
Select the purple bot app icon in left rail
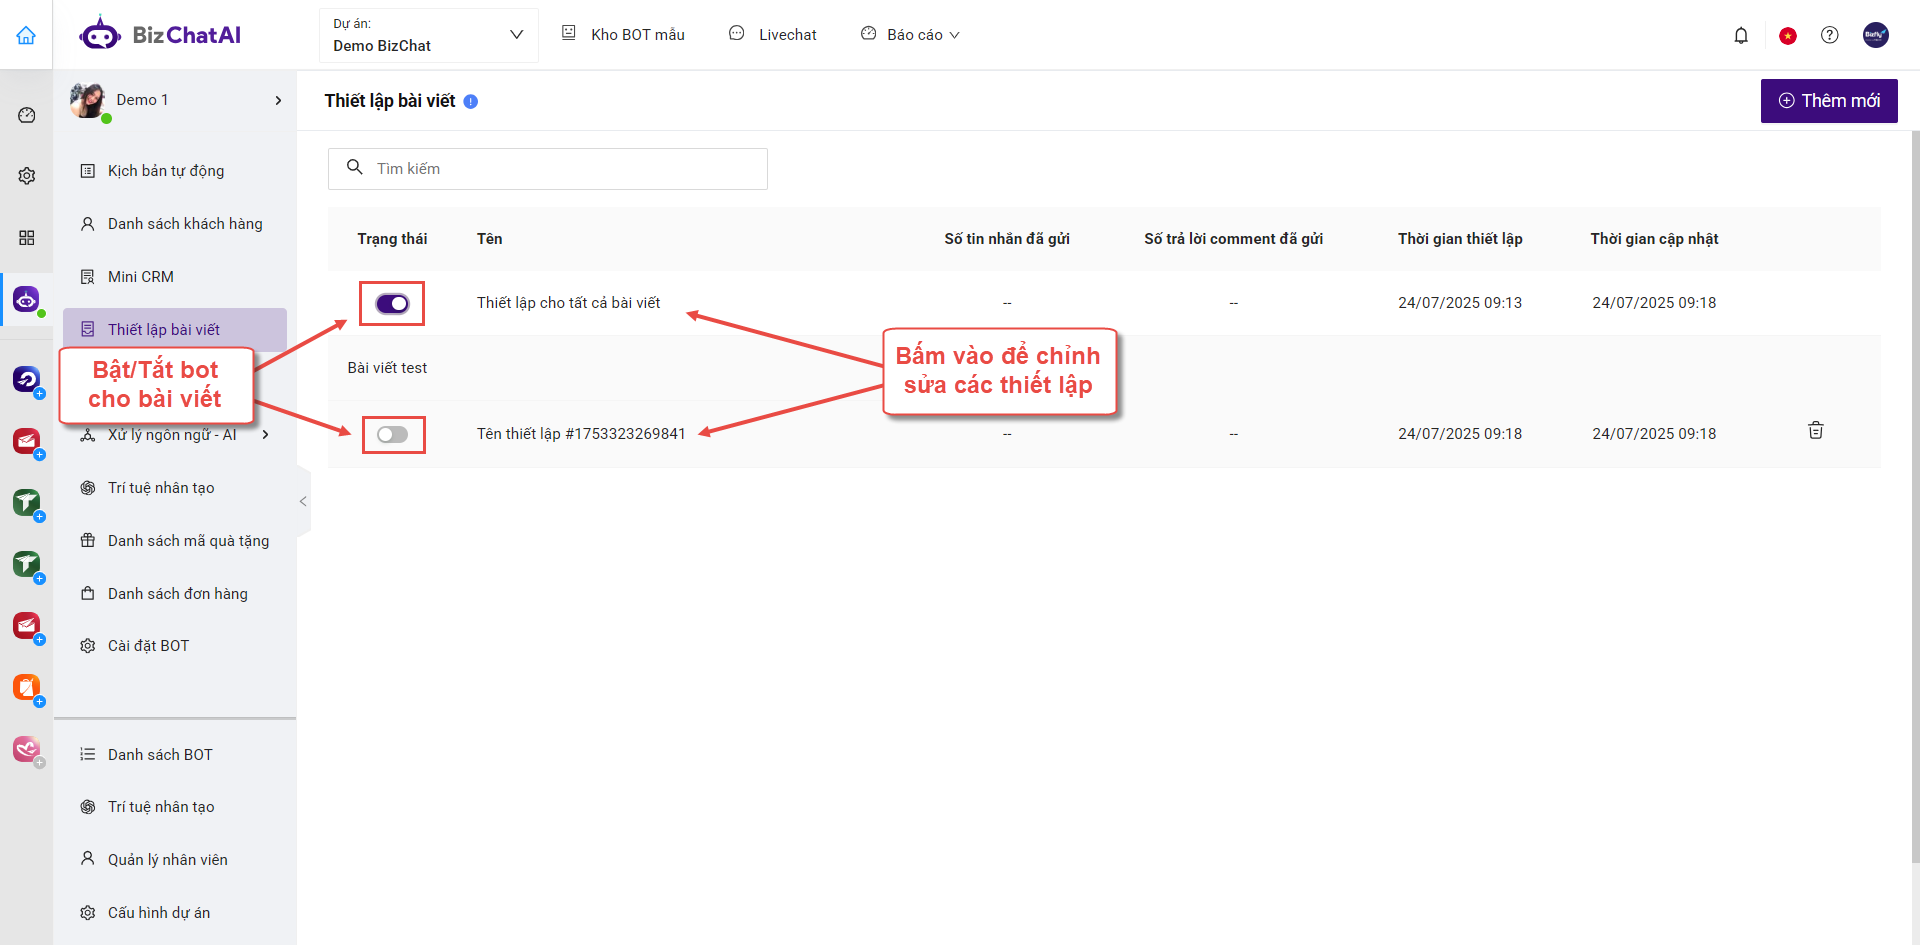click(x=27, y=298)
